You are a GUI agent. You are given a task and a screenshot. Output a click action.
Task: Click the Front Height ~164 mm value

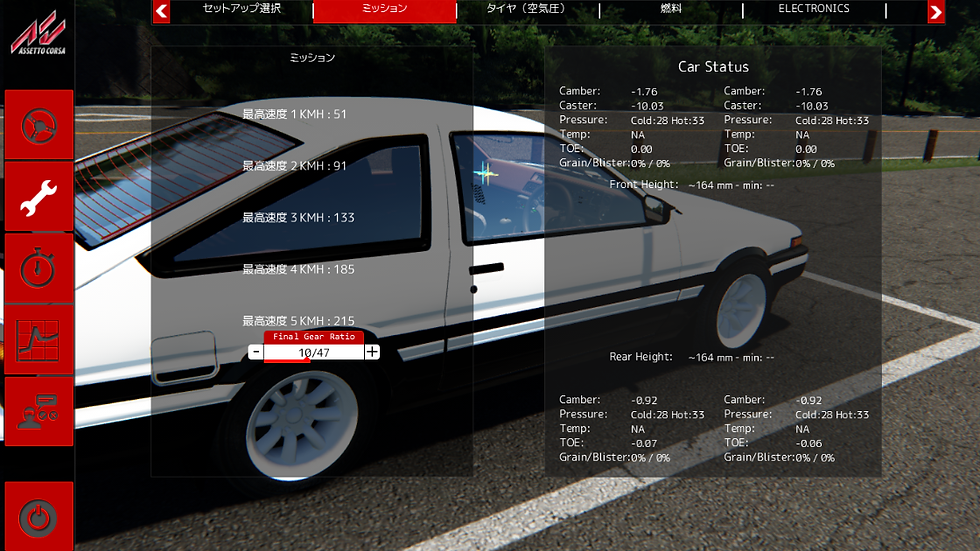pos(731,186)
